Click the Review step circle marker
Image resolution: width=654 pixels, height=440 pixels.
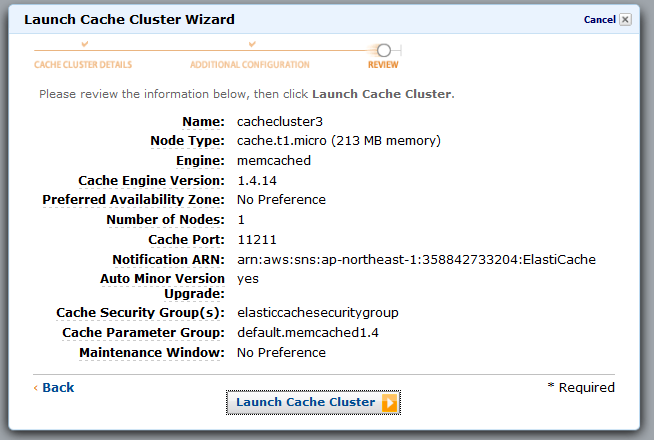[384, 50]
